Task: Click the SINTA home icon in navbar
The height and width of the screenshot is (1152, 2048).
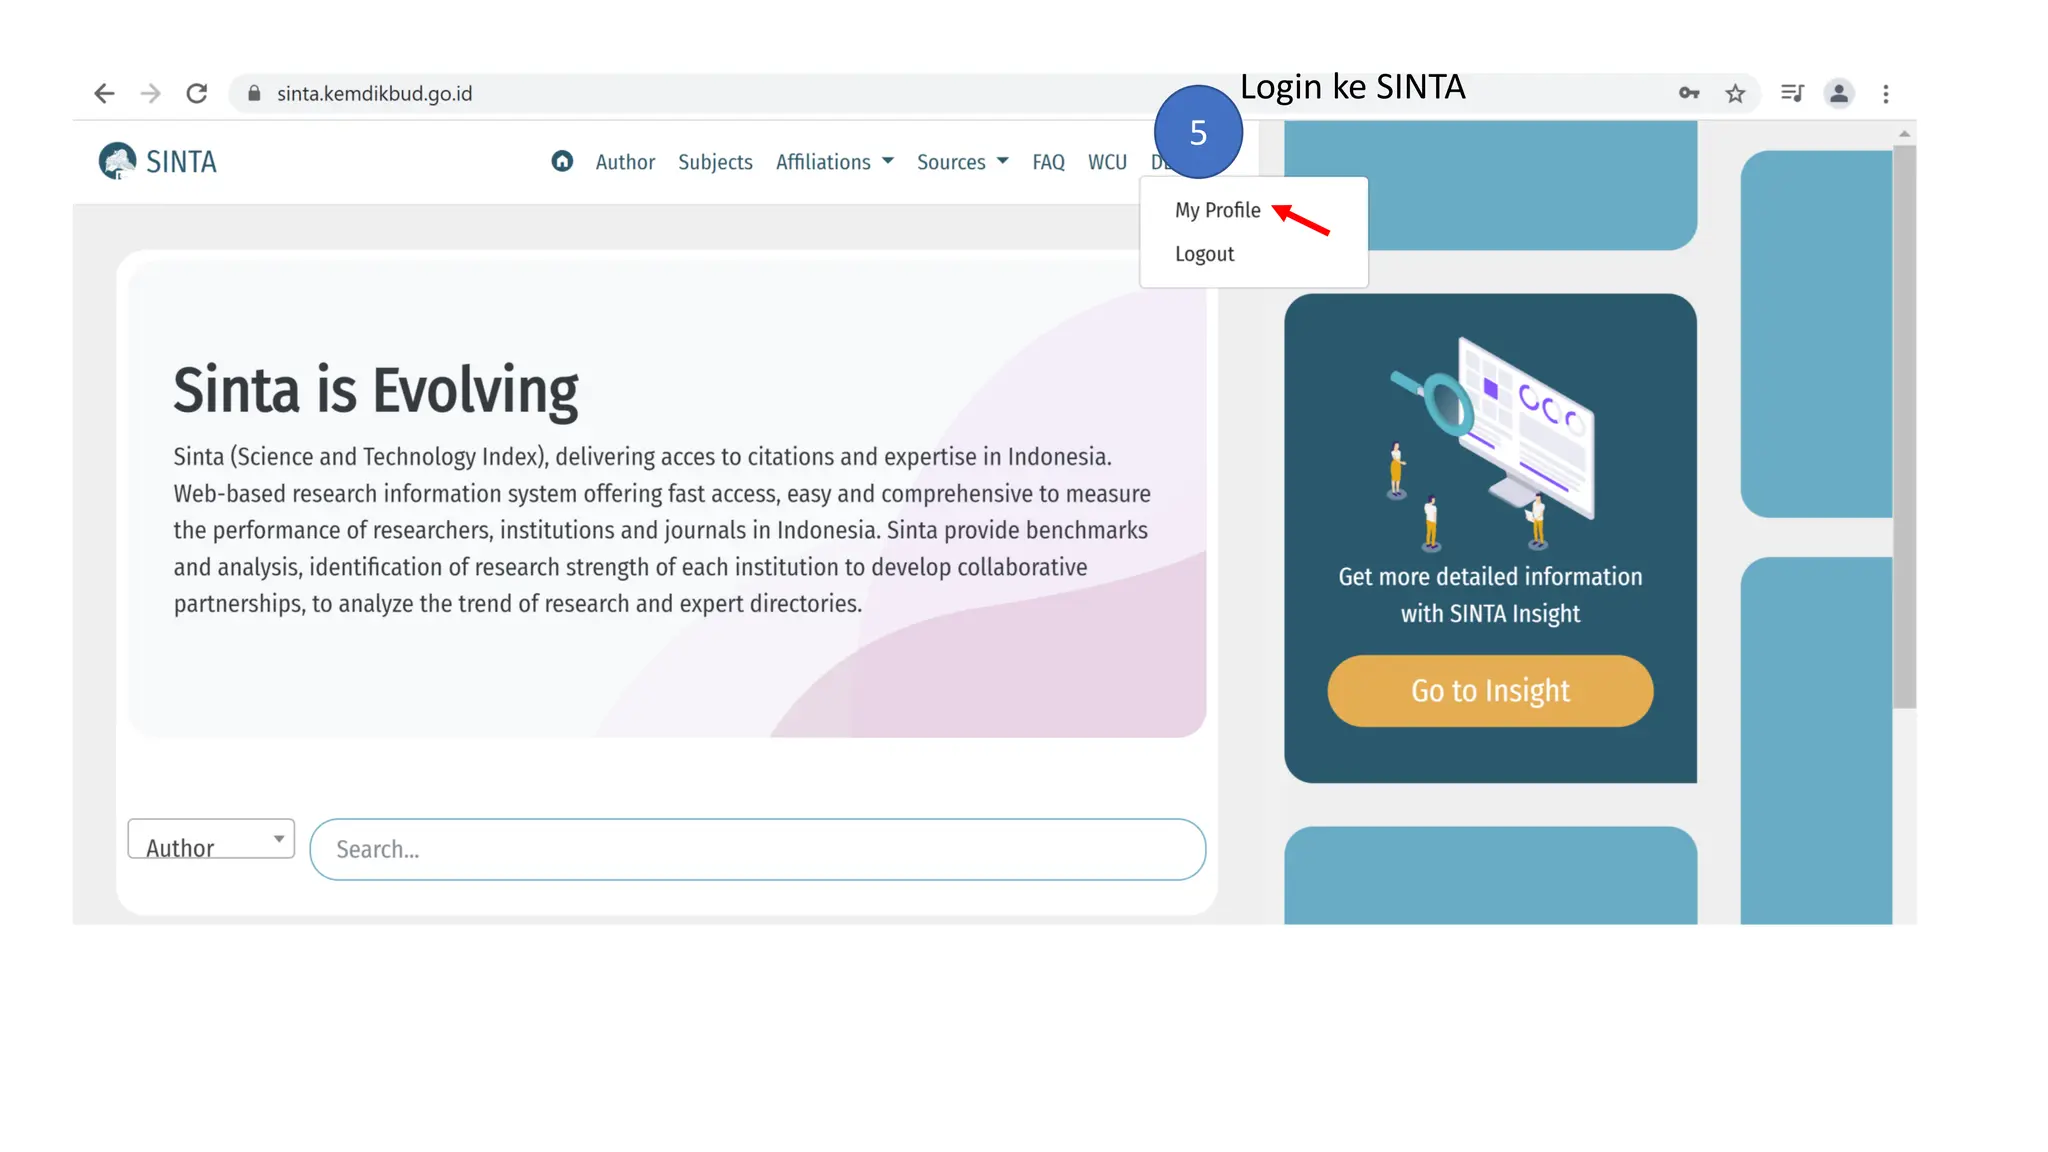Action: click(562, 161)
